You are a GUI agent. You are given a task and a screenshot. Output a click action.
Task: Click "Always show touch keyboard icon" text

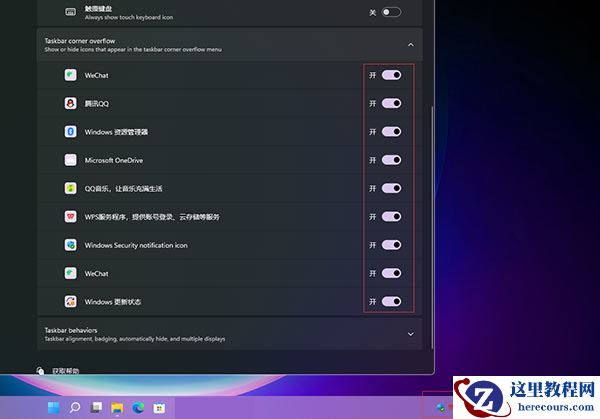click(129, 17)
